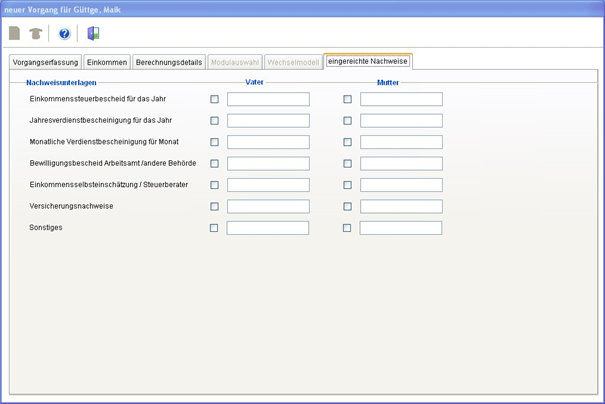
Task: Check Vater box for Einkommenssteuerbescheid
Action: (x=214, y=100)
